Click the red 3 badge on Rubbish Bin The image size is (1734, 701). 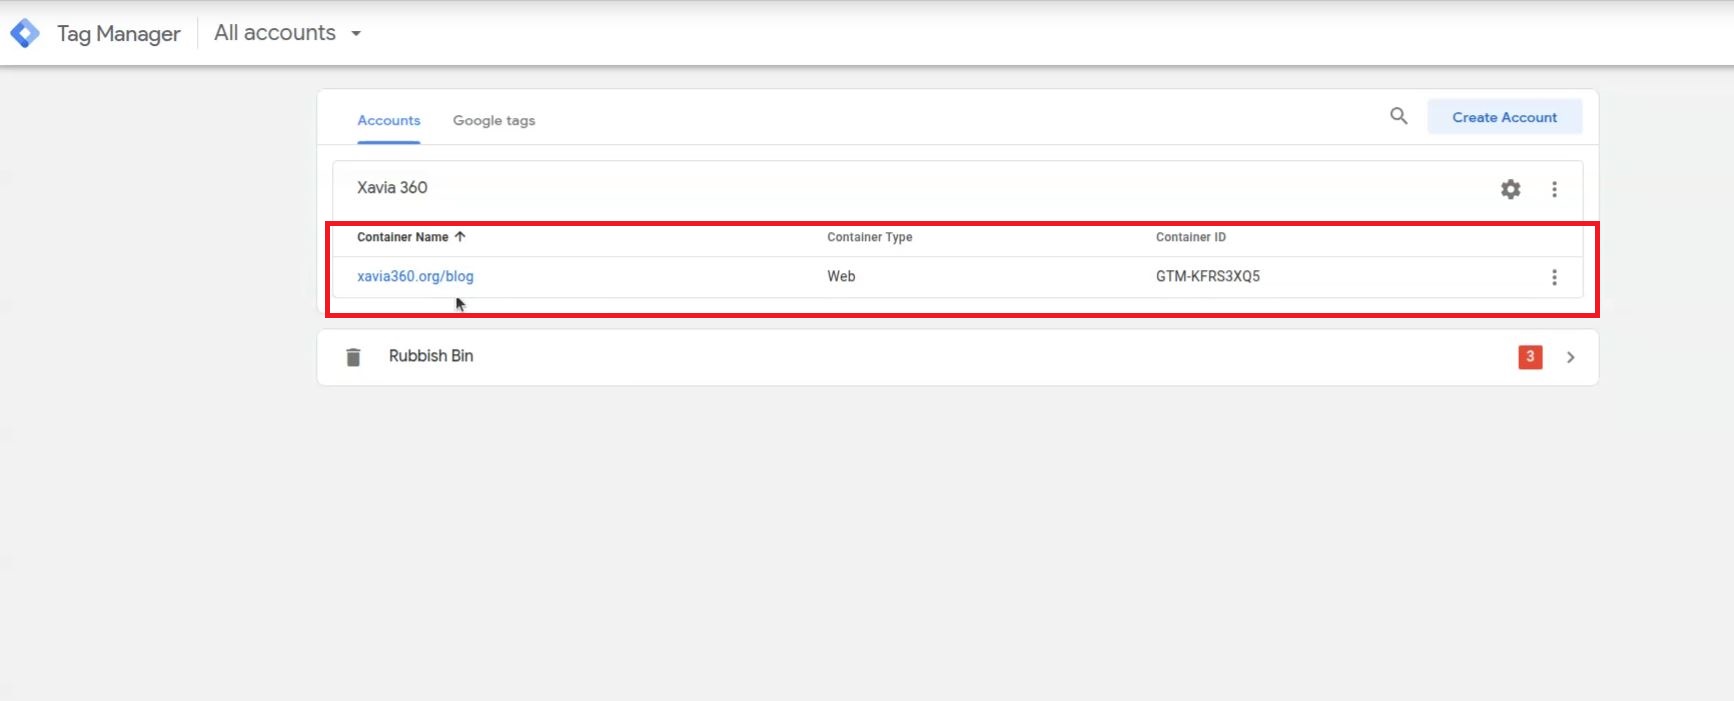(x=1530, y=357)
